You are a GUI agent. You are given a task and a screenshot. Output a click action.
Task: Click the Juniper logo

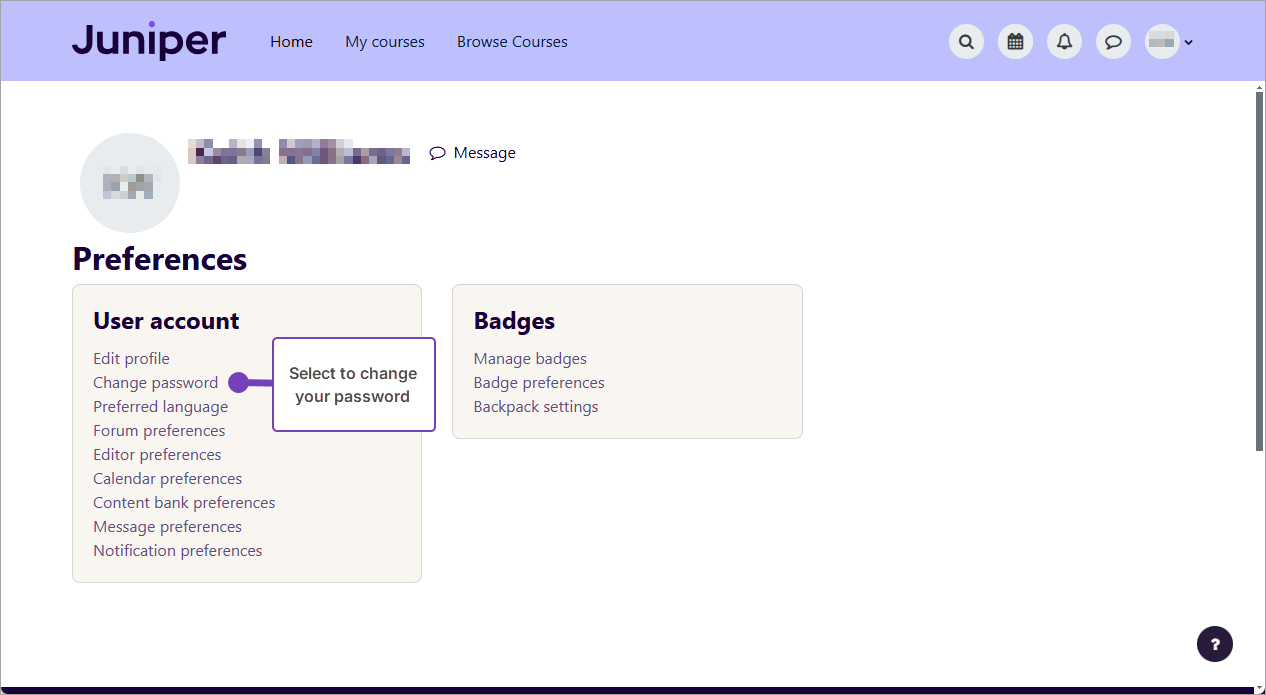(149, 41)
